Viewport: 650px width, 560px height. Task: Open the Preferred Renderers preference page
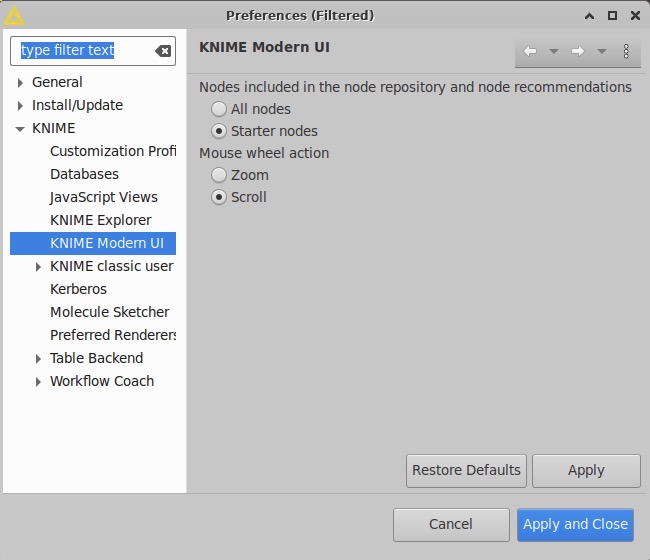click(x=113, y=335)
